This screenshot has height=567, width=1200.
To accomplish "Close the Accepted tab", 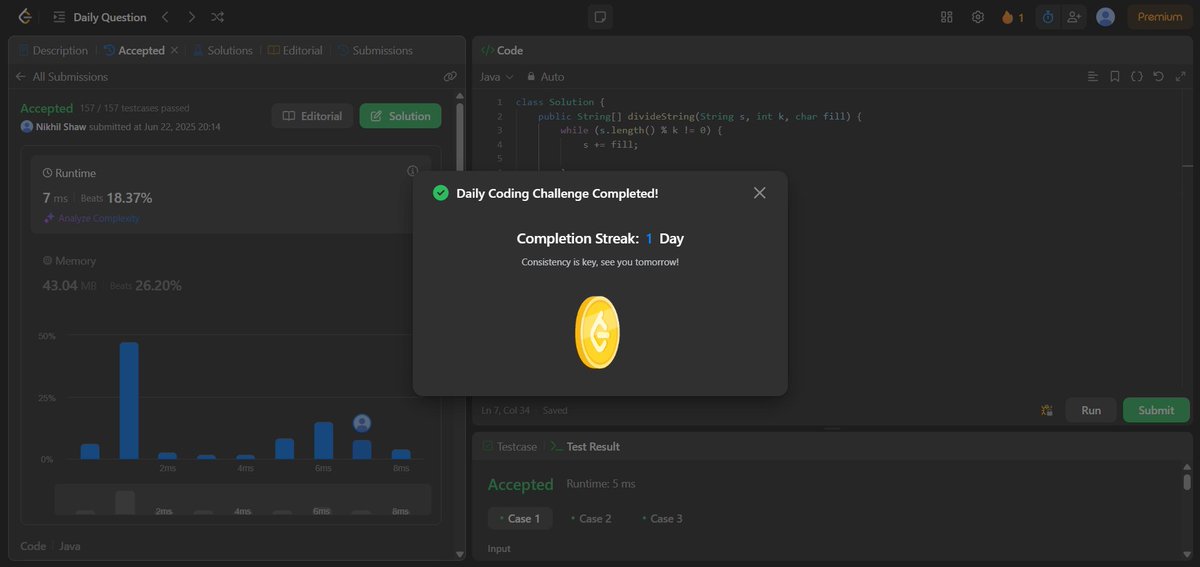I will point(174,50).
